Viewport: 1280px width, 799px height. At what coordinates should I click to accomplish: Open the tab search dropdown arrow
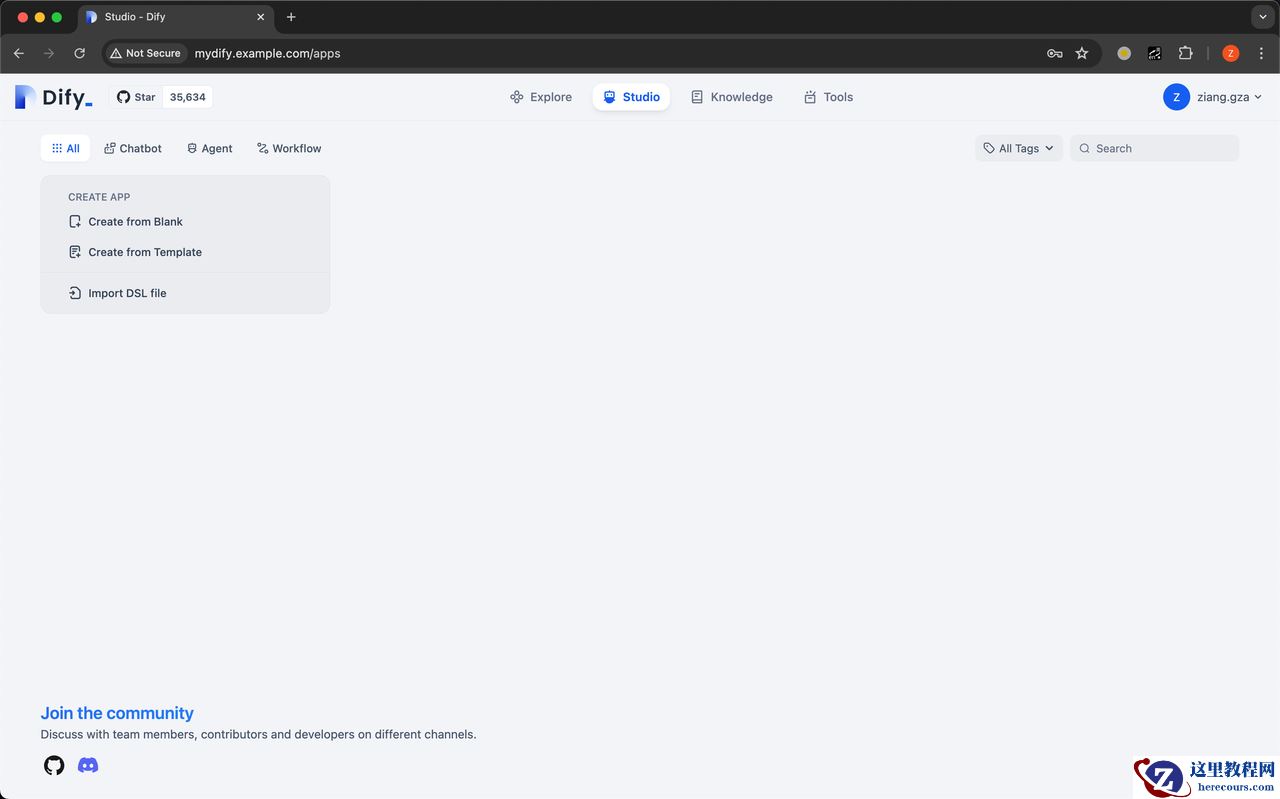tap(1262, 17)
